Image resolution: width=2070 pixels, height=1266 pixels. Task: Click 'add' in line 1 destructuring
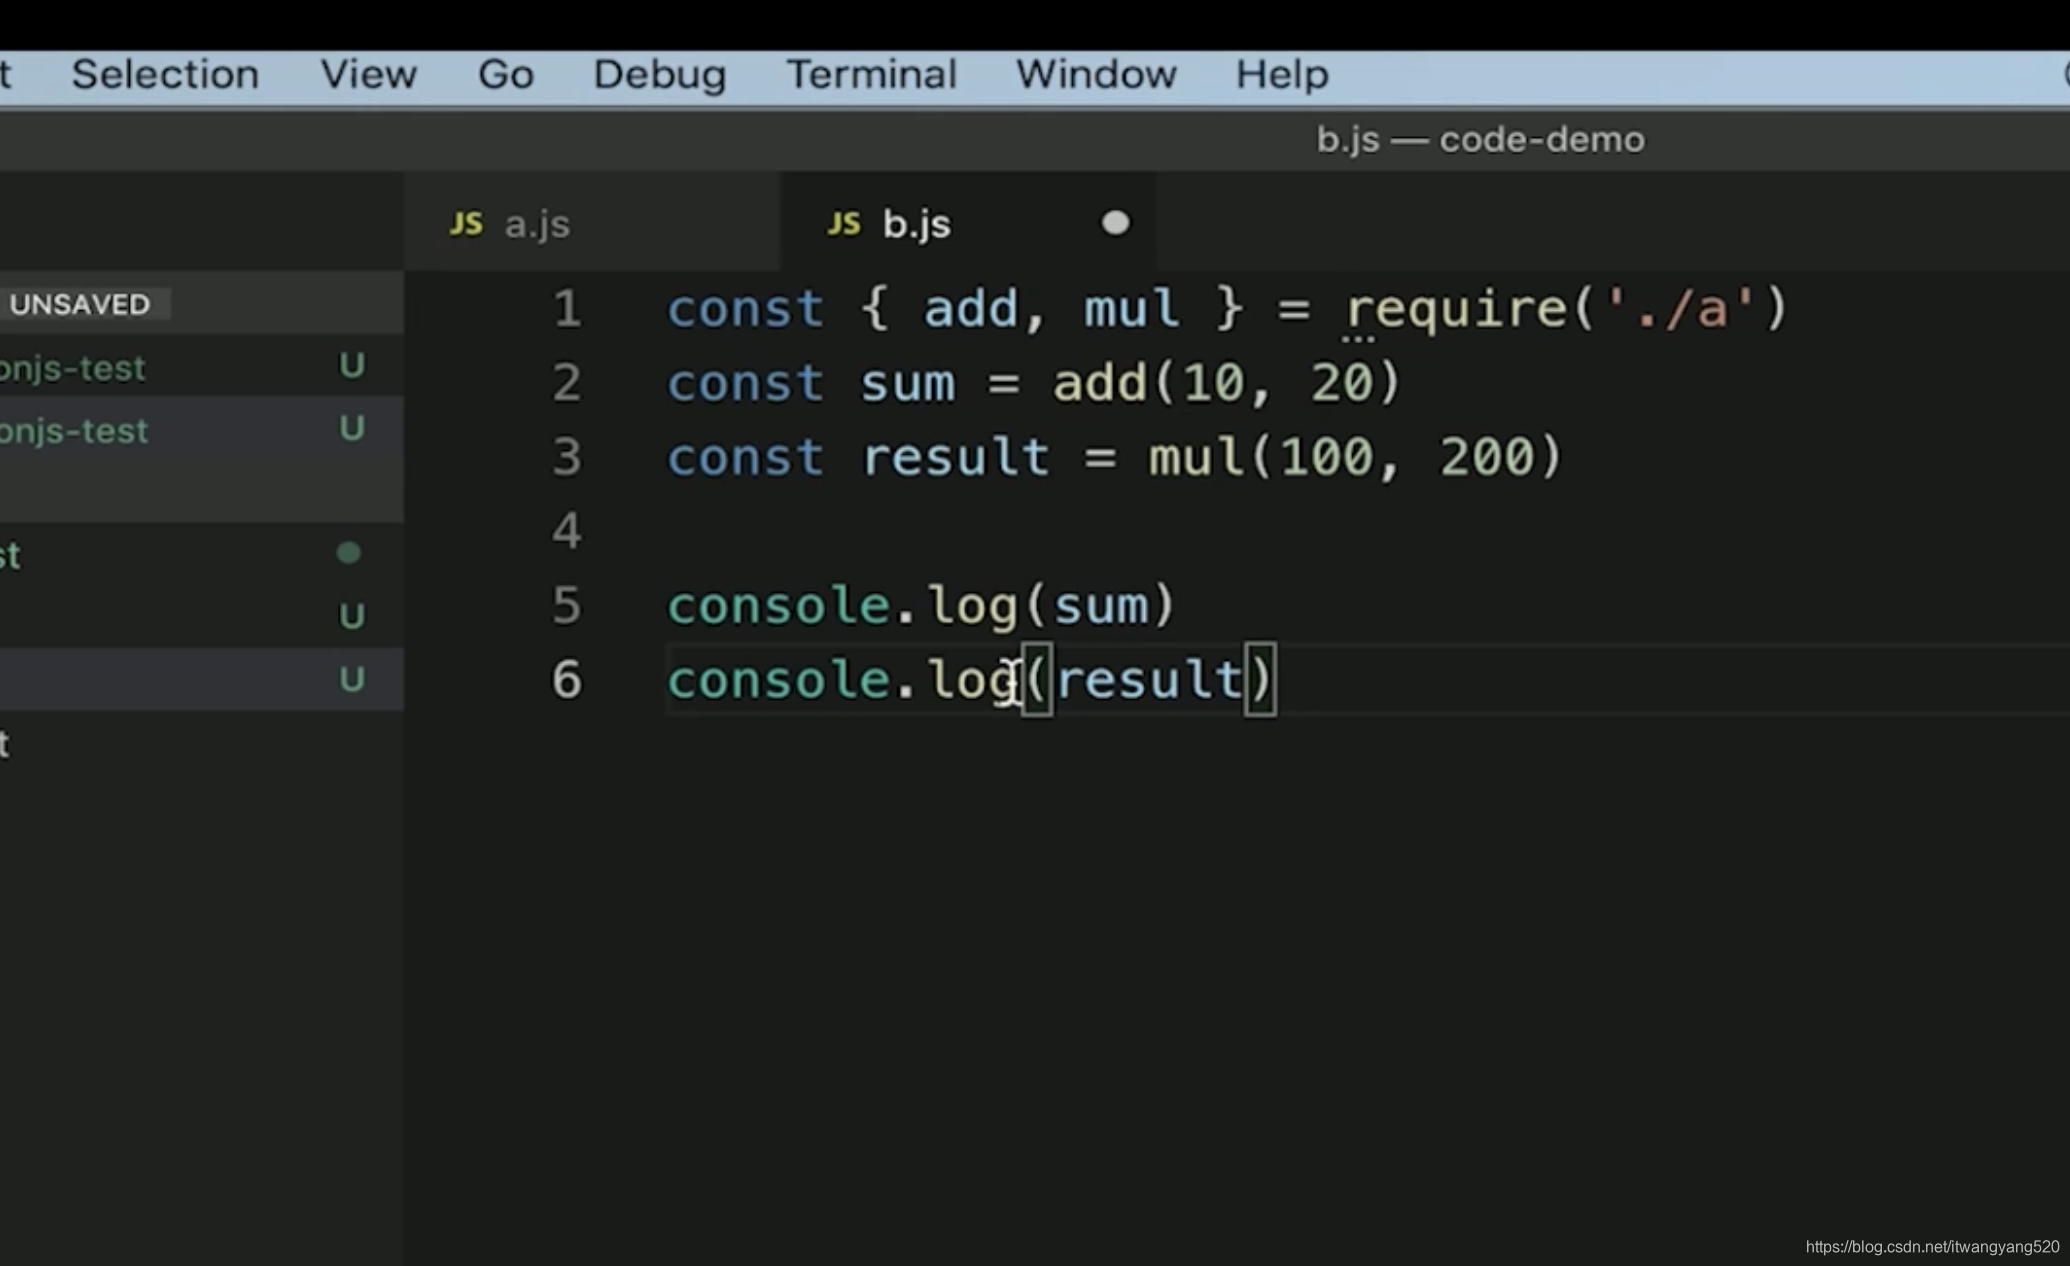[x=971, y=308]
